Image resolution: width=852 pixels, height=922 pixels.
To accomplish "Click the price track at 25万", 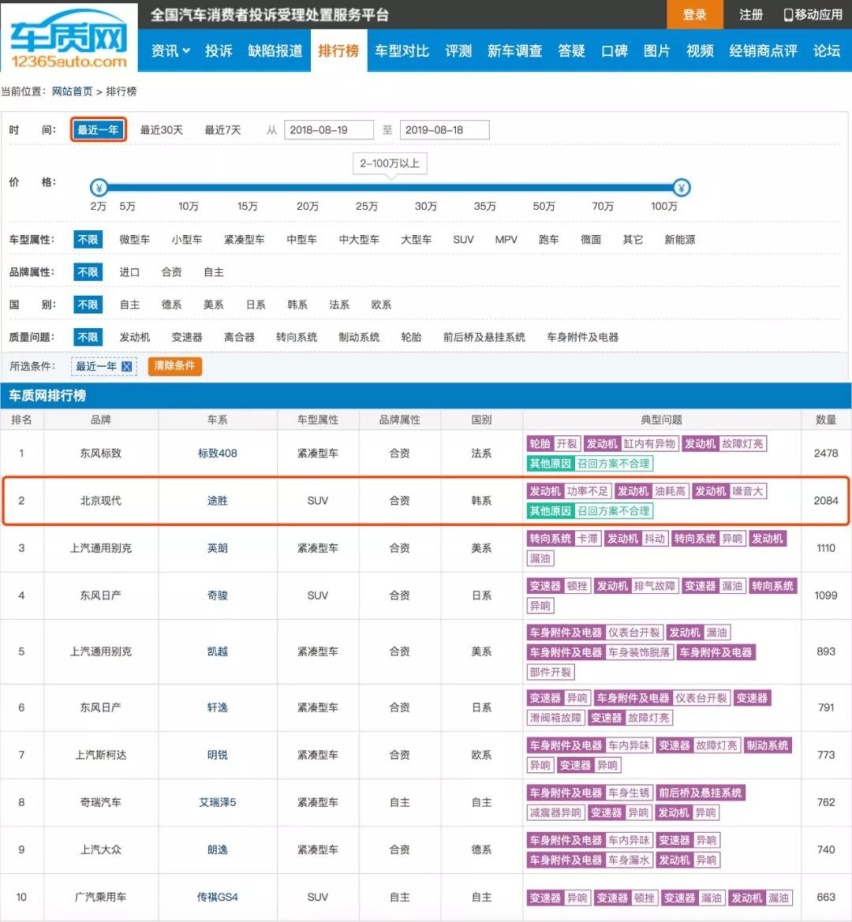I will click(x=366, y=188).
